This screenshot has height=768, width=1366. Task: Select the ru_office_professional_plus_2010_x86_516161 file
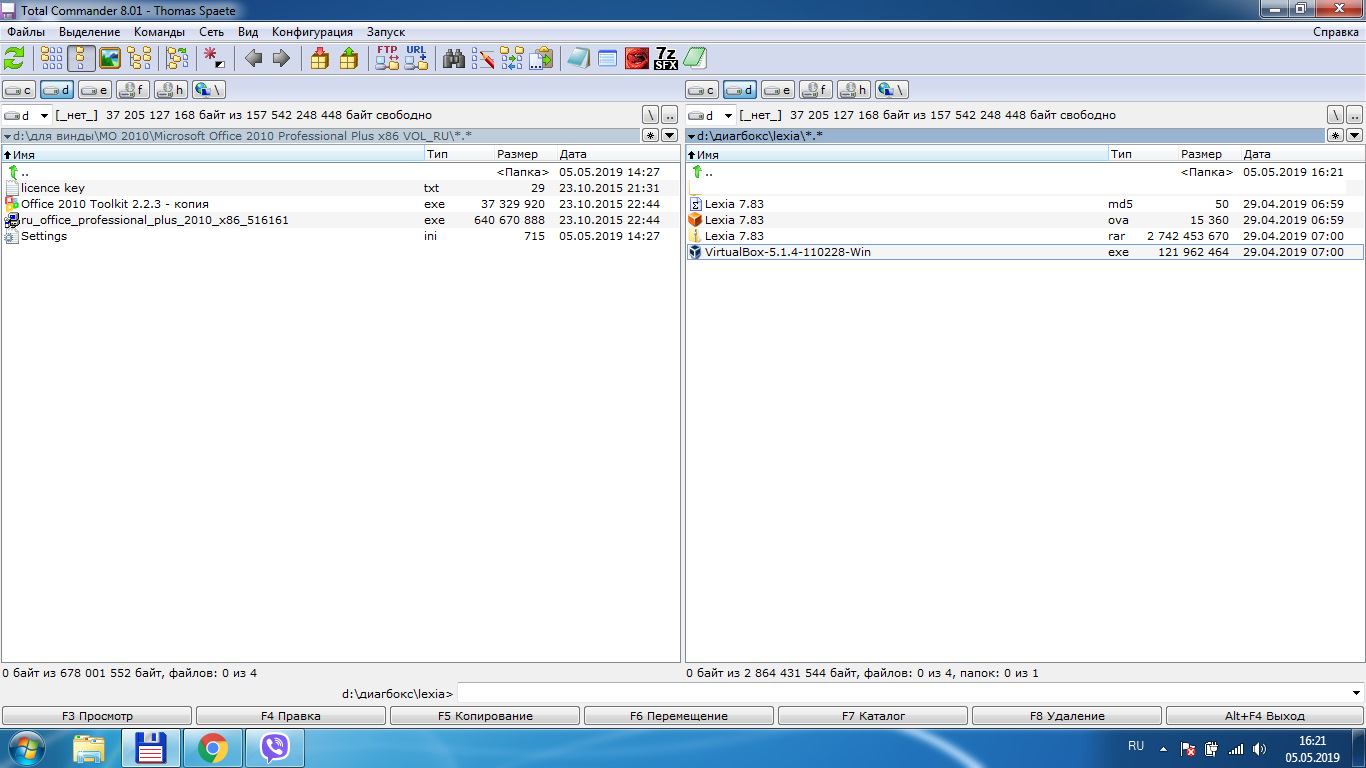coord(340,220)
